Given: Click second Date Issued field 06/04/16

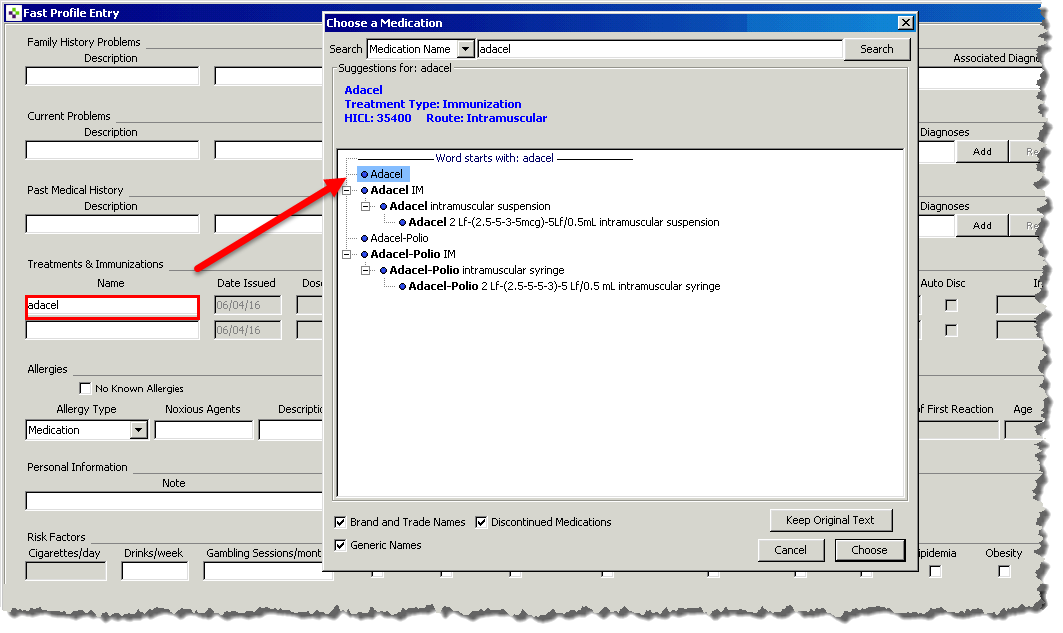Looking at the screenshot, I should [247, 331].
